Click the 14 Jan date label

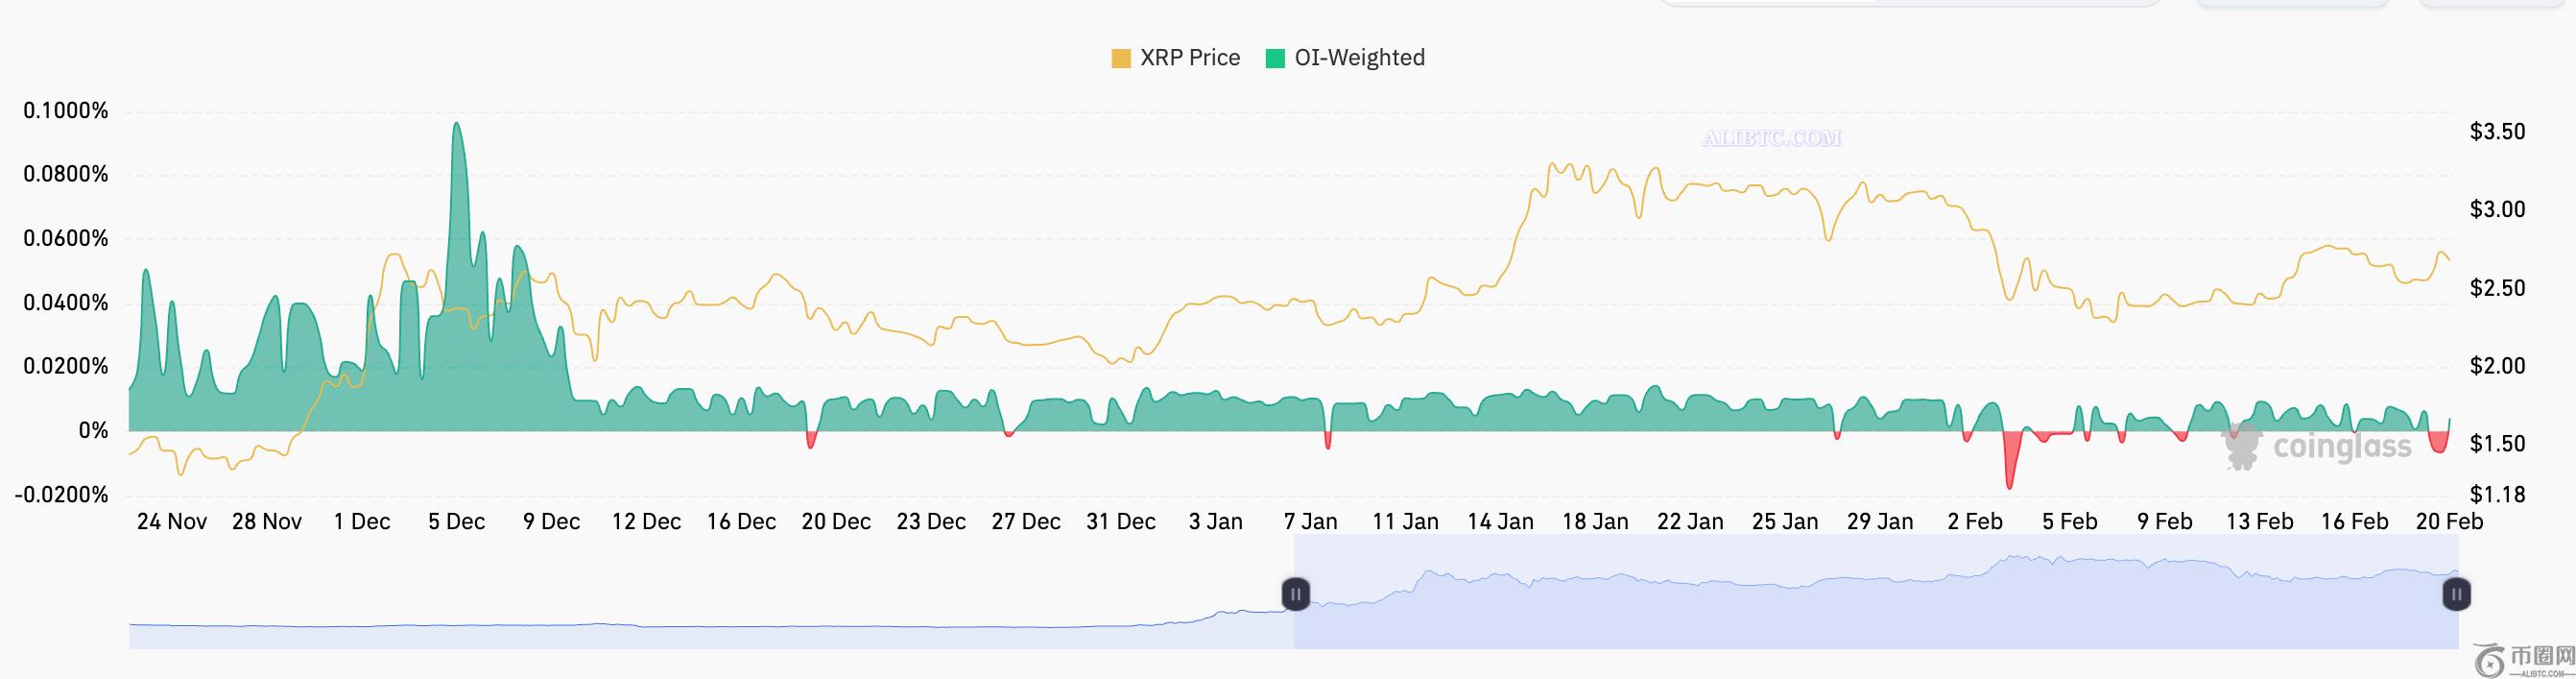(x=1499, y=522)
